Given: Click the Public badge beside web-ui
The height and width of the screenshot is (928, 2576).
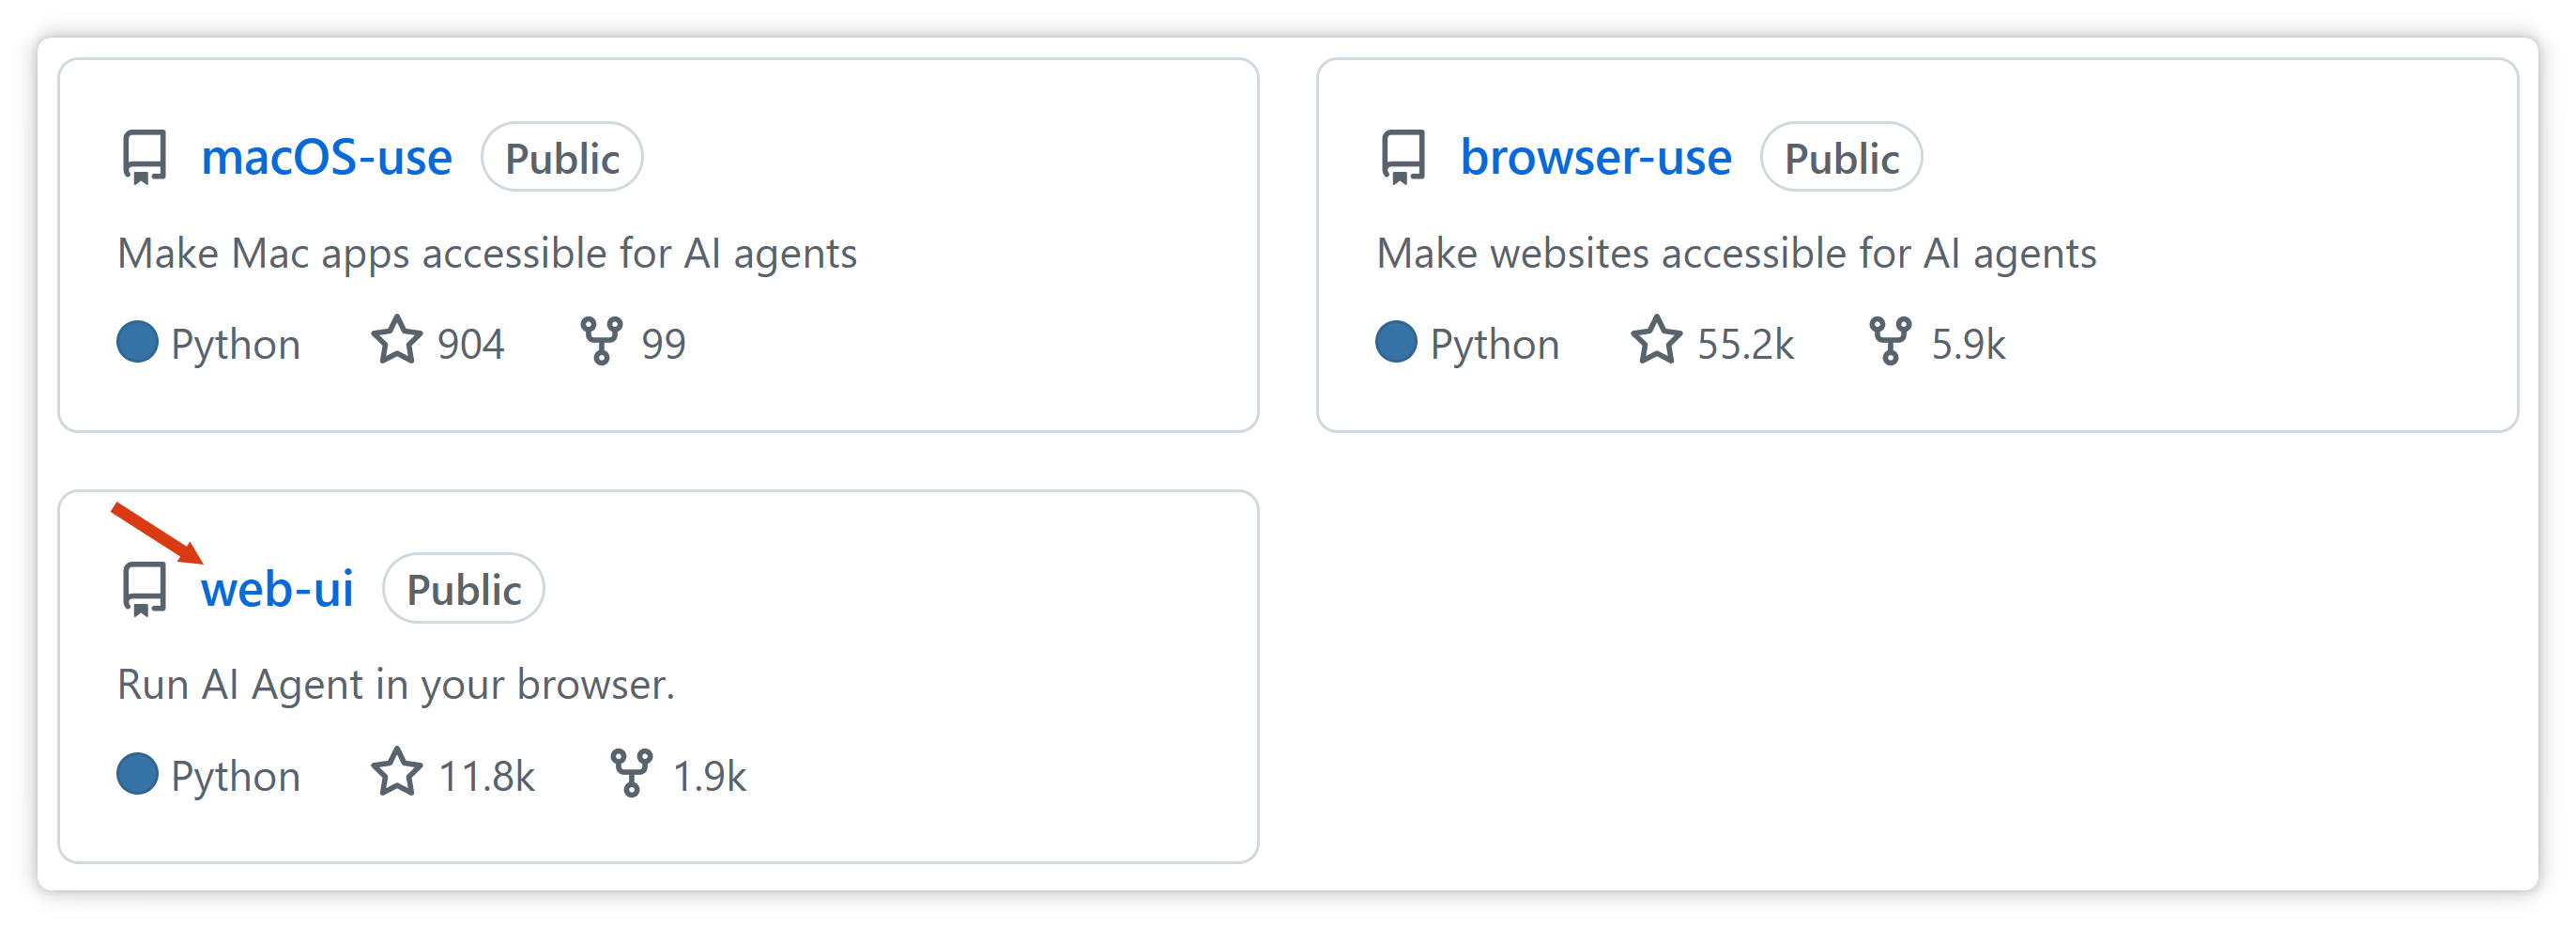Looking at the screenshot, I should click(x=464, y=589).
